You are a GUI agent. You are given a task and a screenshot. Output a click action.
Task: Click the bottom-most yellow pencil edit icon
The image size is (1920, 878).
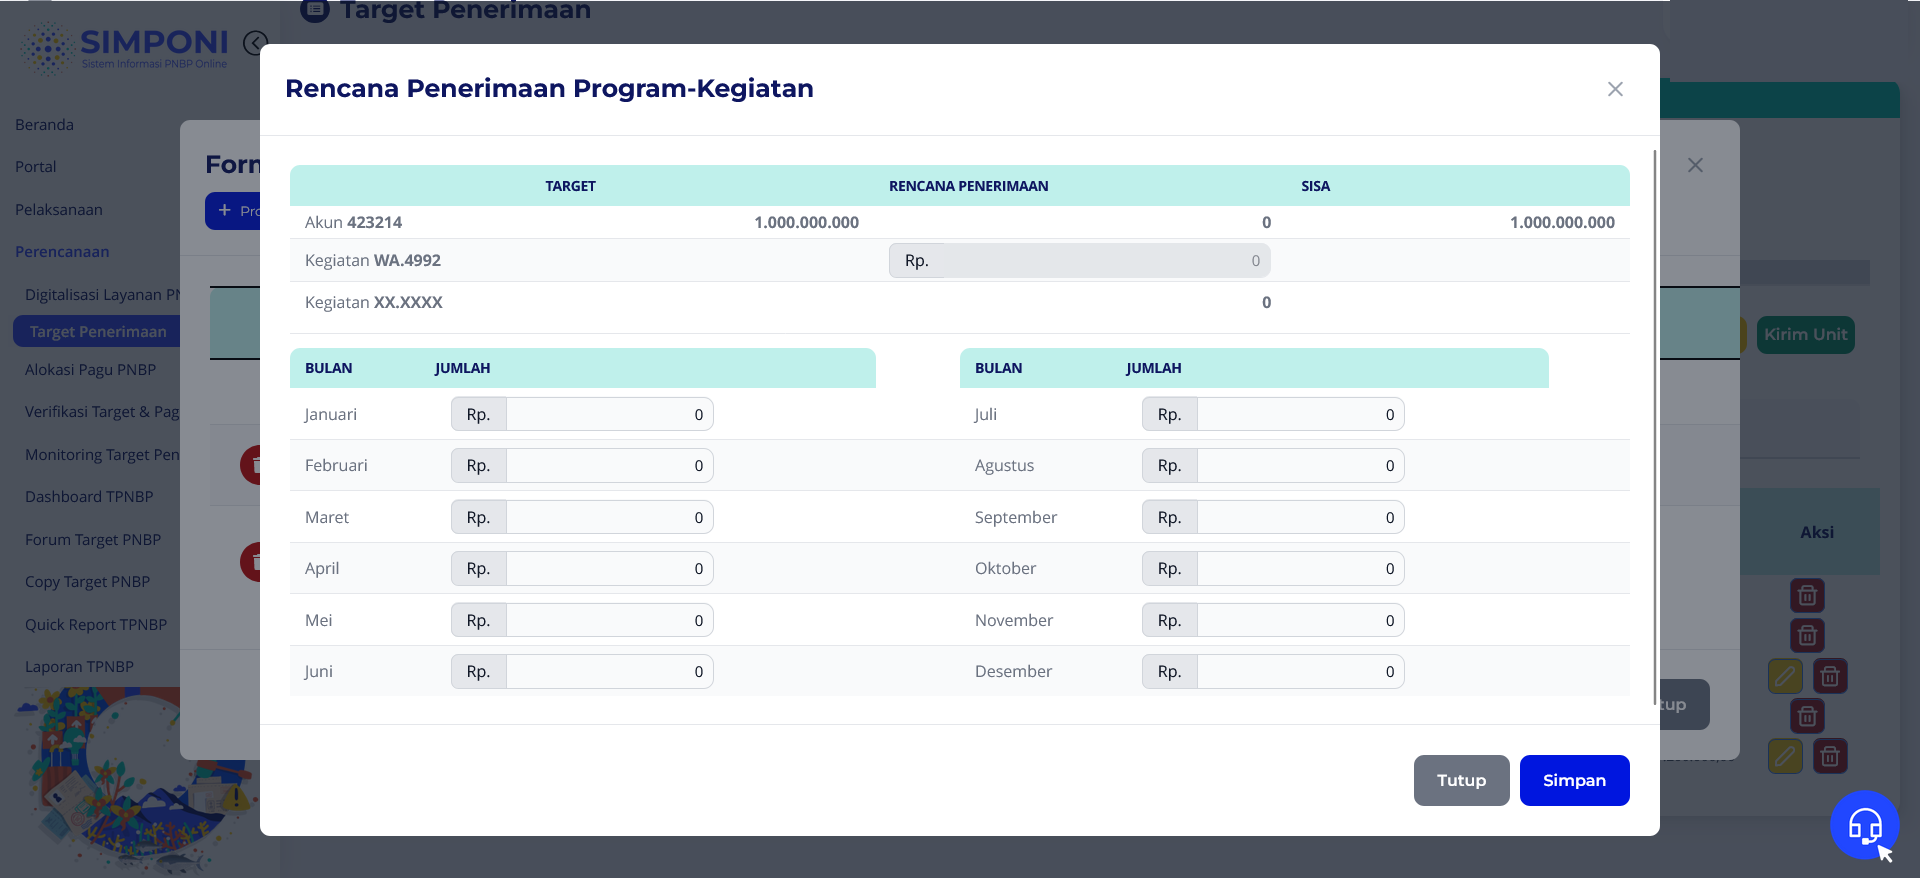[1785, 757]
